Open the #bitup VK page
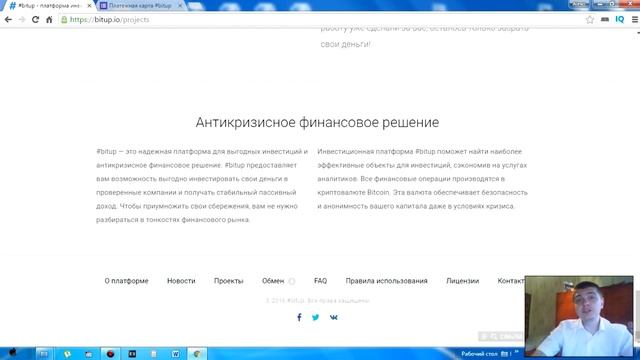 coord(333,317)
